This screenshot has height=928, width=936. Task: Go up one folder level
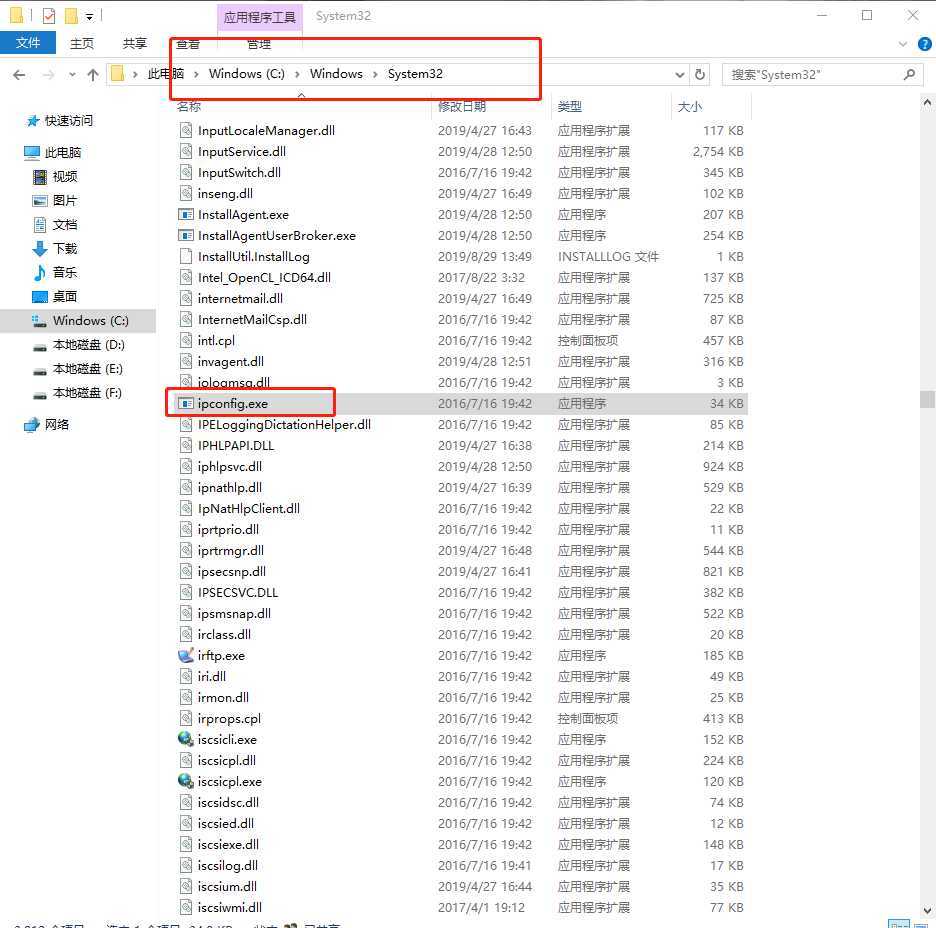point(93,75)
